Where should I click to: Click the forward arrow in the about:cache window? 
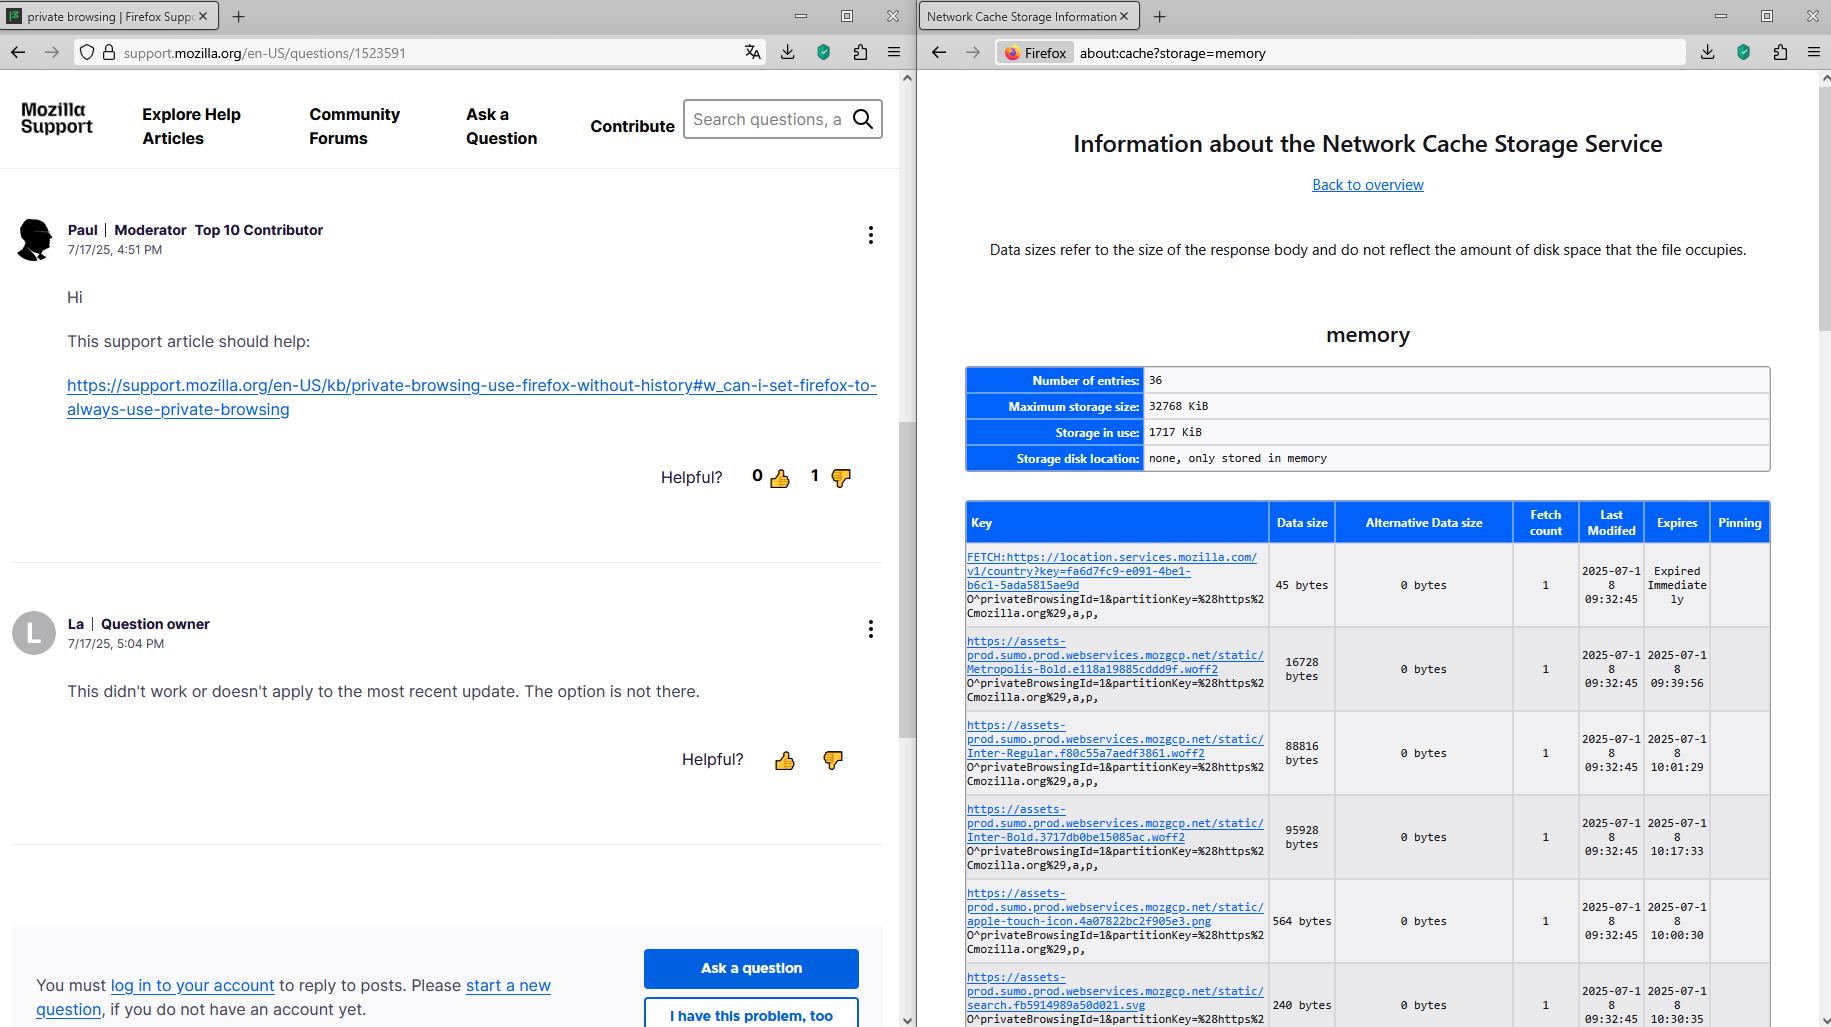tap(973, 52)
